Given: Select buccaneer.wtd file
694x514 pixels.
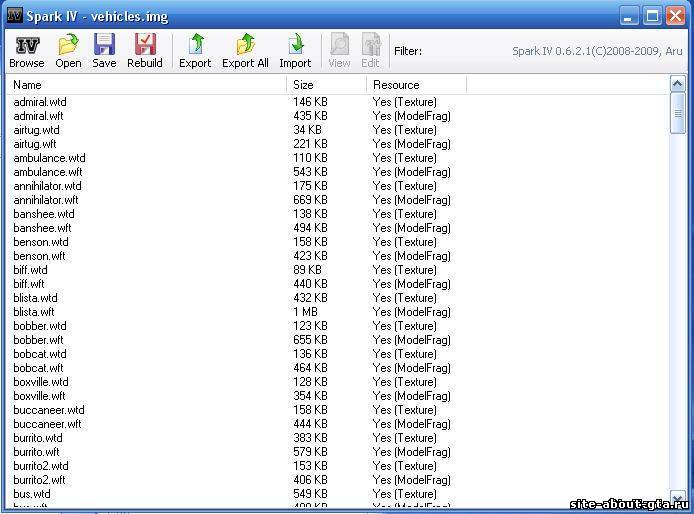Looking at the screenshot, I should tap(49, 410).
